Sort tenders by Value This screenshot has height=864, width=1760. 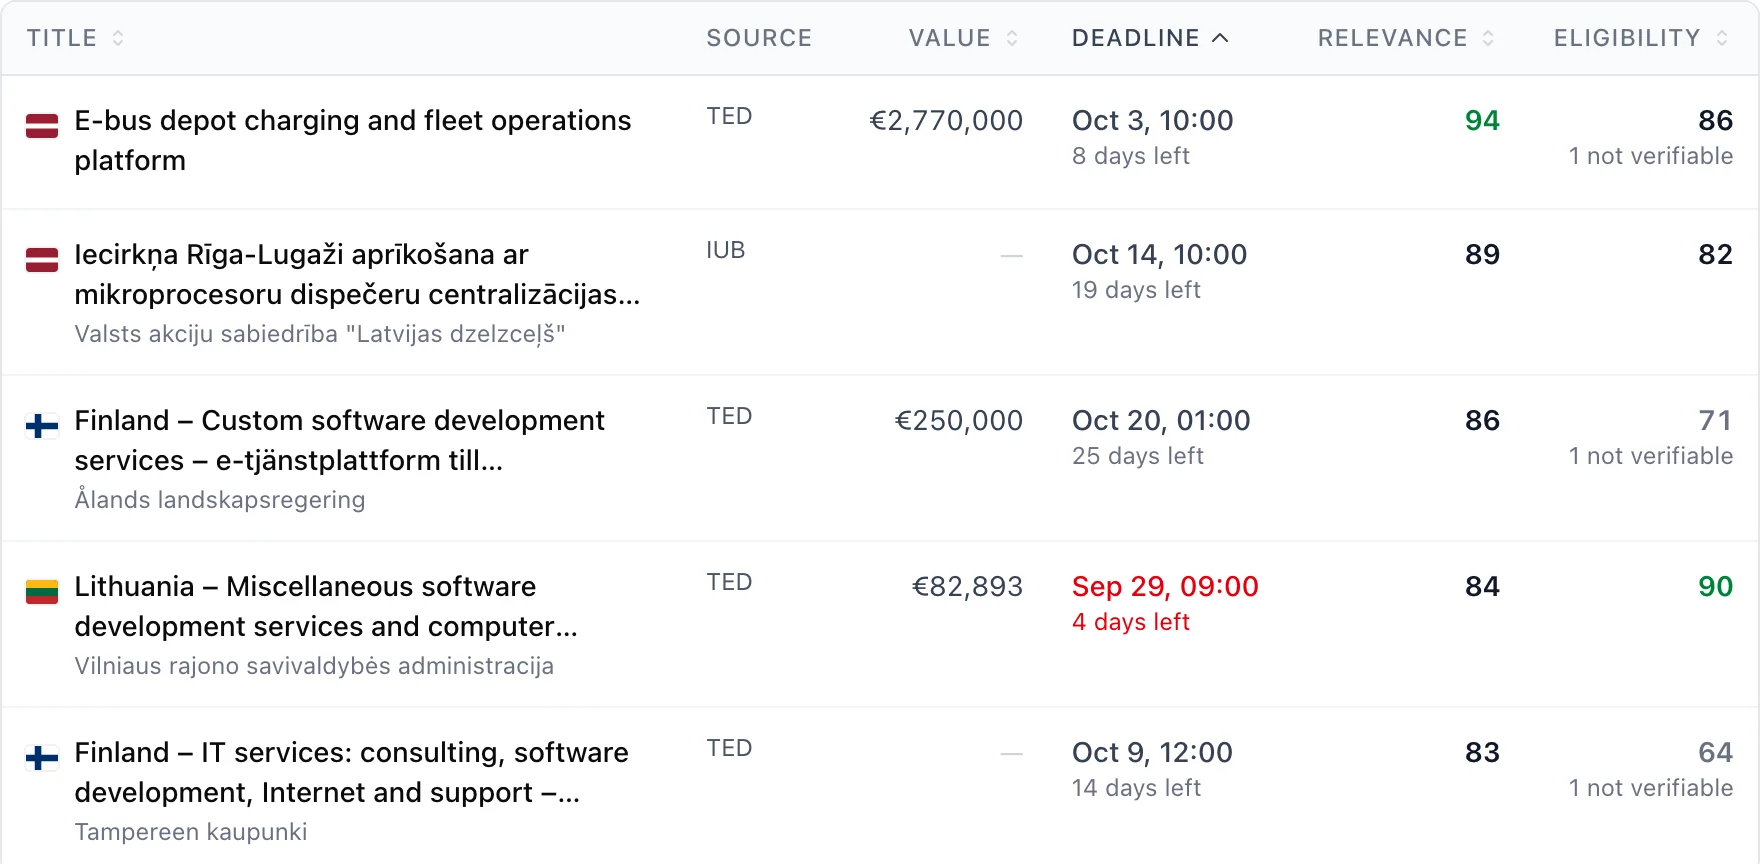pyautogui.click(x=963, y=38)
